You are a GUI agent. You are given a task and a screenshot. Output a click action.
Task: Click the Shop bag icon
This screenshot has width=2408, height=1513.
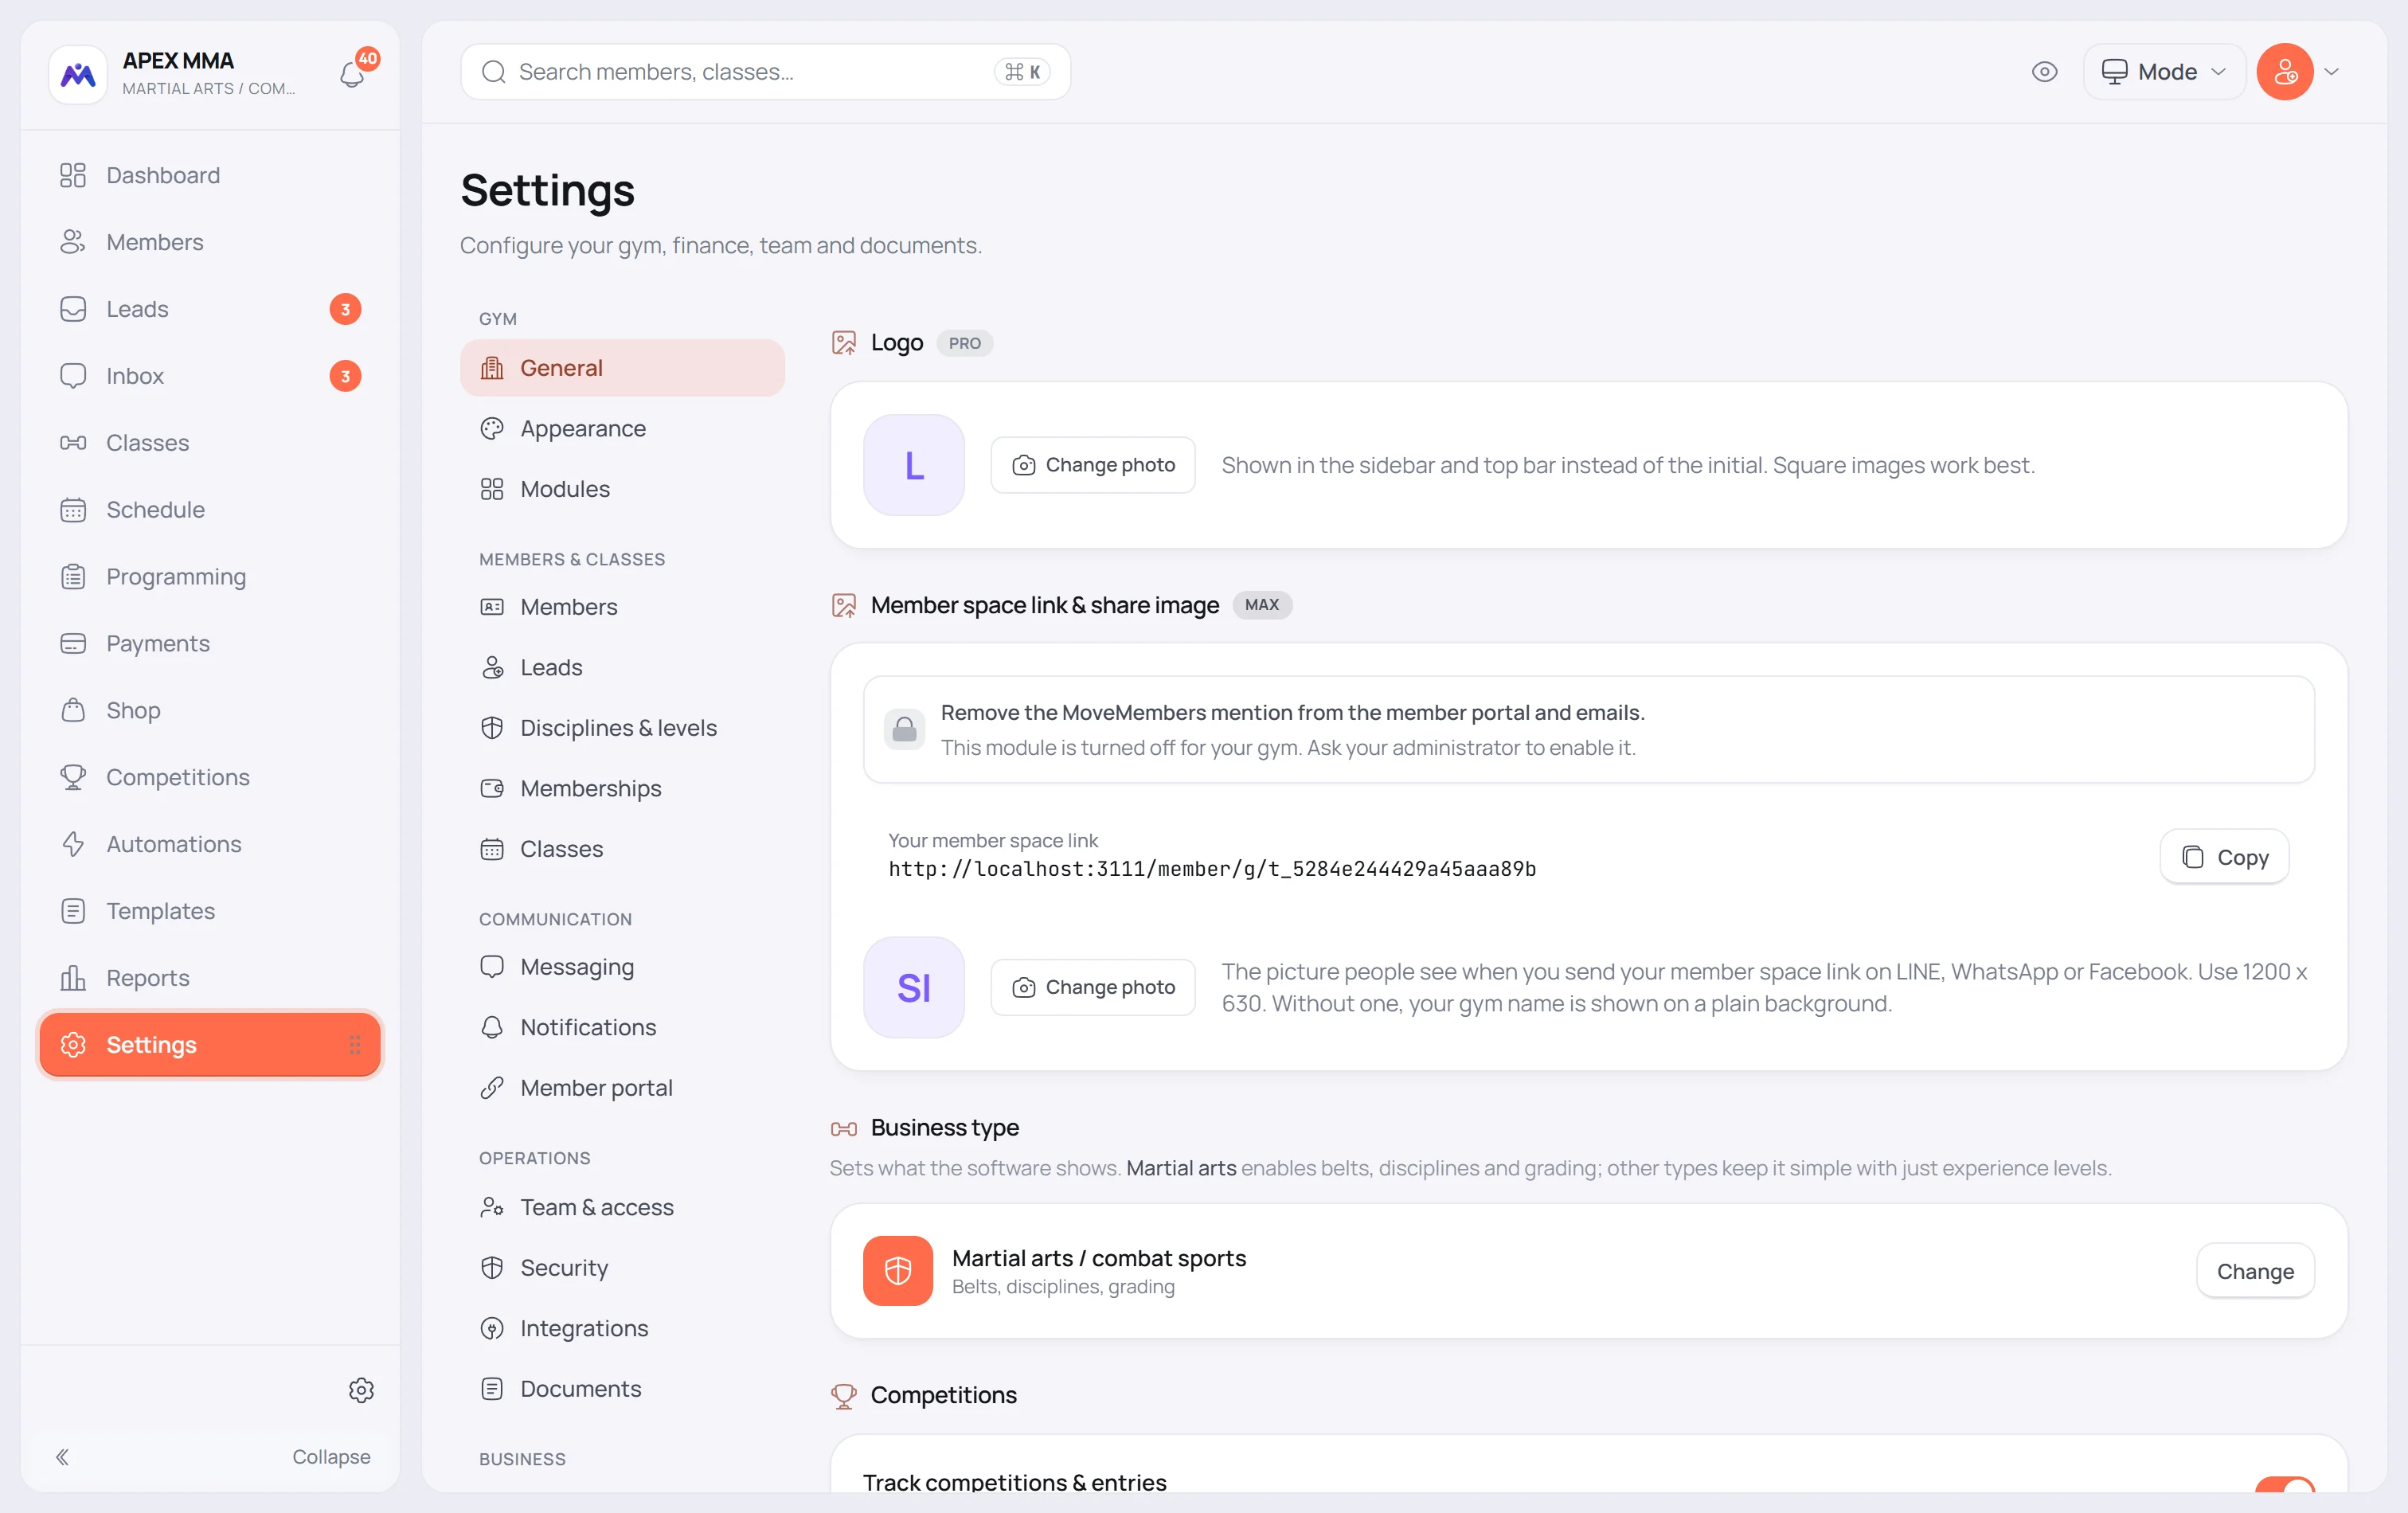(73, 710)
